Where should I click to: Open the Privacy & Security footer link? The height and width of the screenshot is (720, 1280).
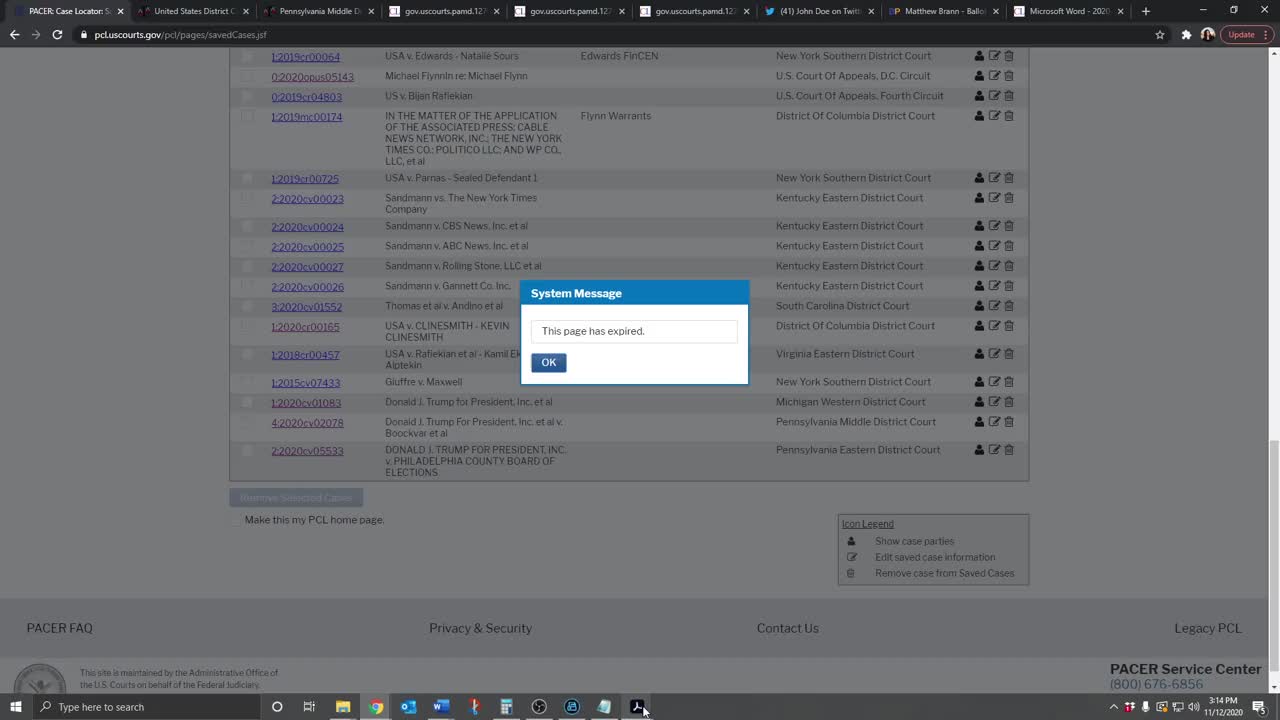click(480, 628)
